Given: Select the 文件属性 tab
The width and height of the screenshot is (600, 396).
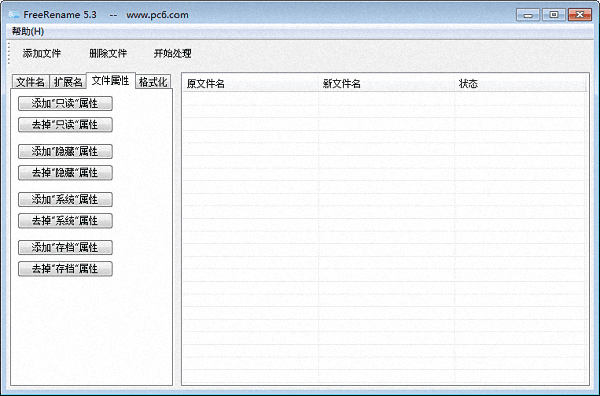Looking at the screenshot, I should [111, 80].
